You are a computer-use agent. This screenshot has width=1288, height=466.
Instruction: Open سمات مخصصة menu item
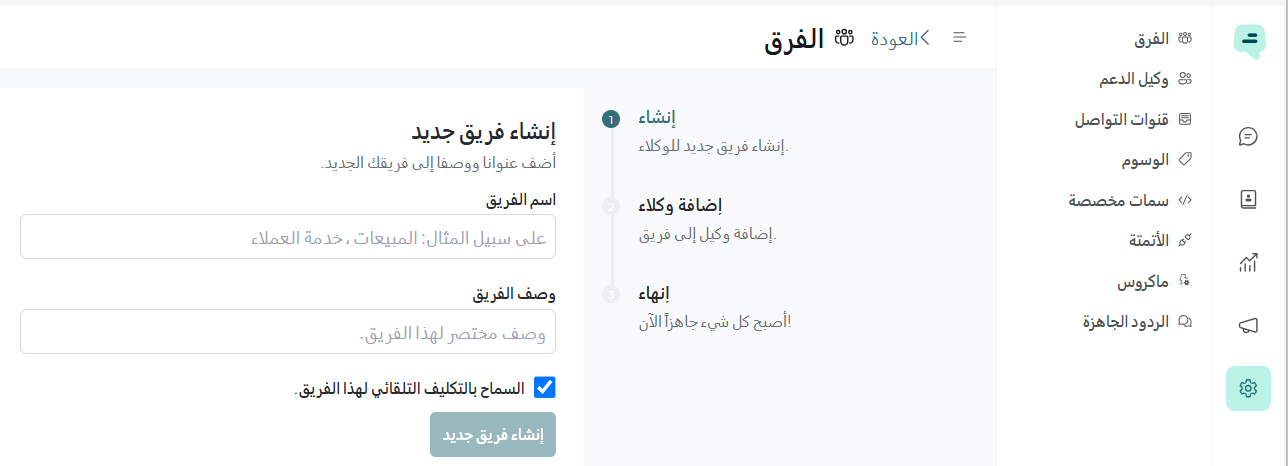1130,200
